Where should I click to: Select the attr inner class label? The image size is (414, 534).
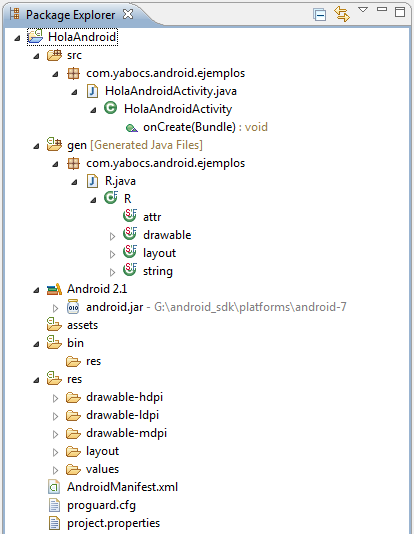[152, 217]
